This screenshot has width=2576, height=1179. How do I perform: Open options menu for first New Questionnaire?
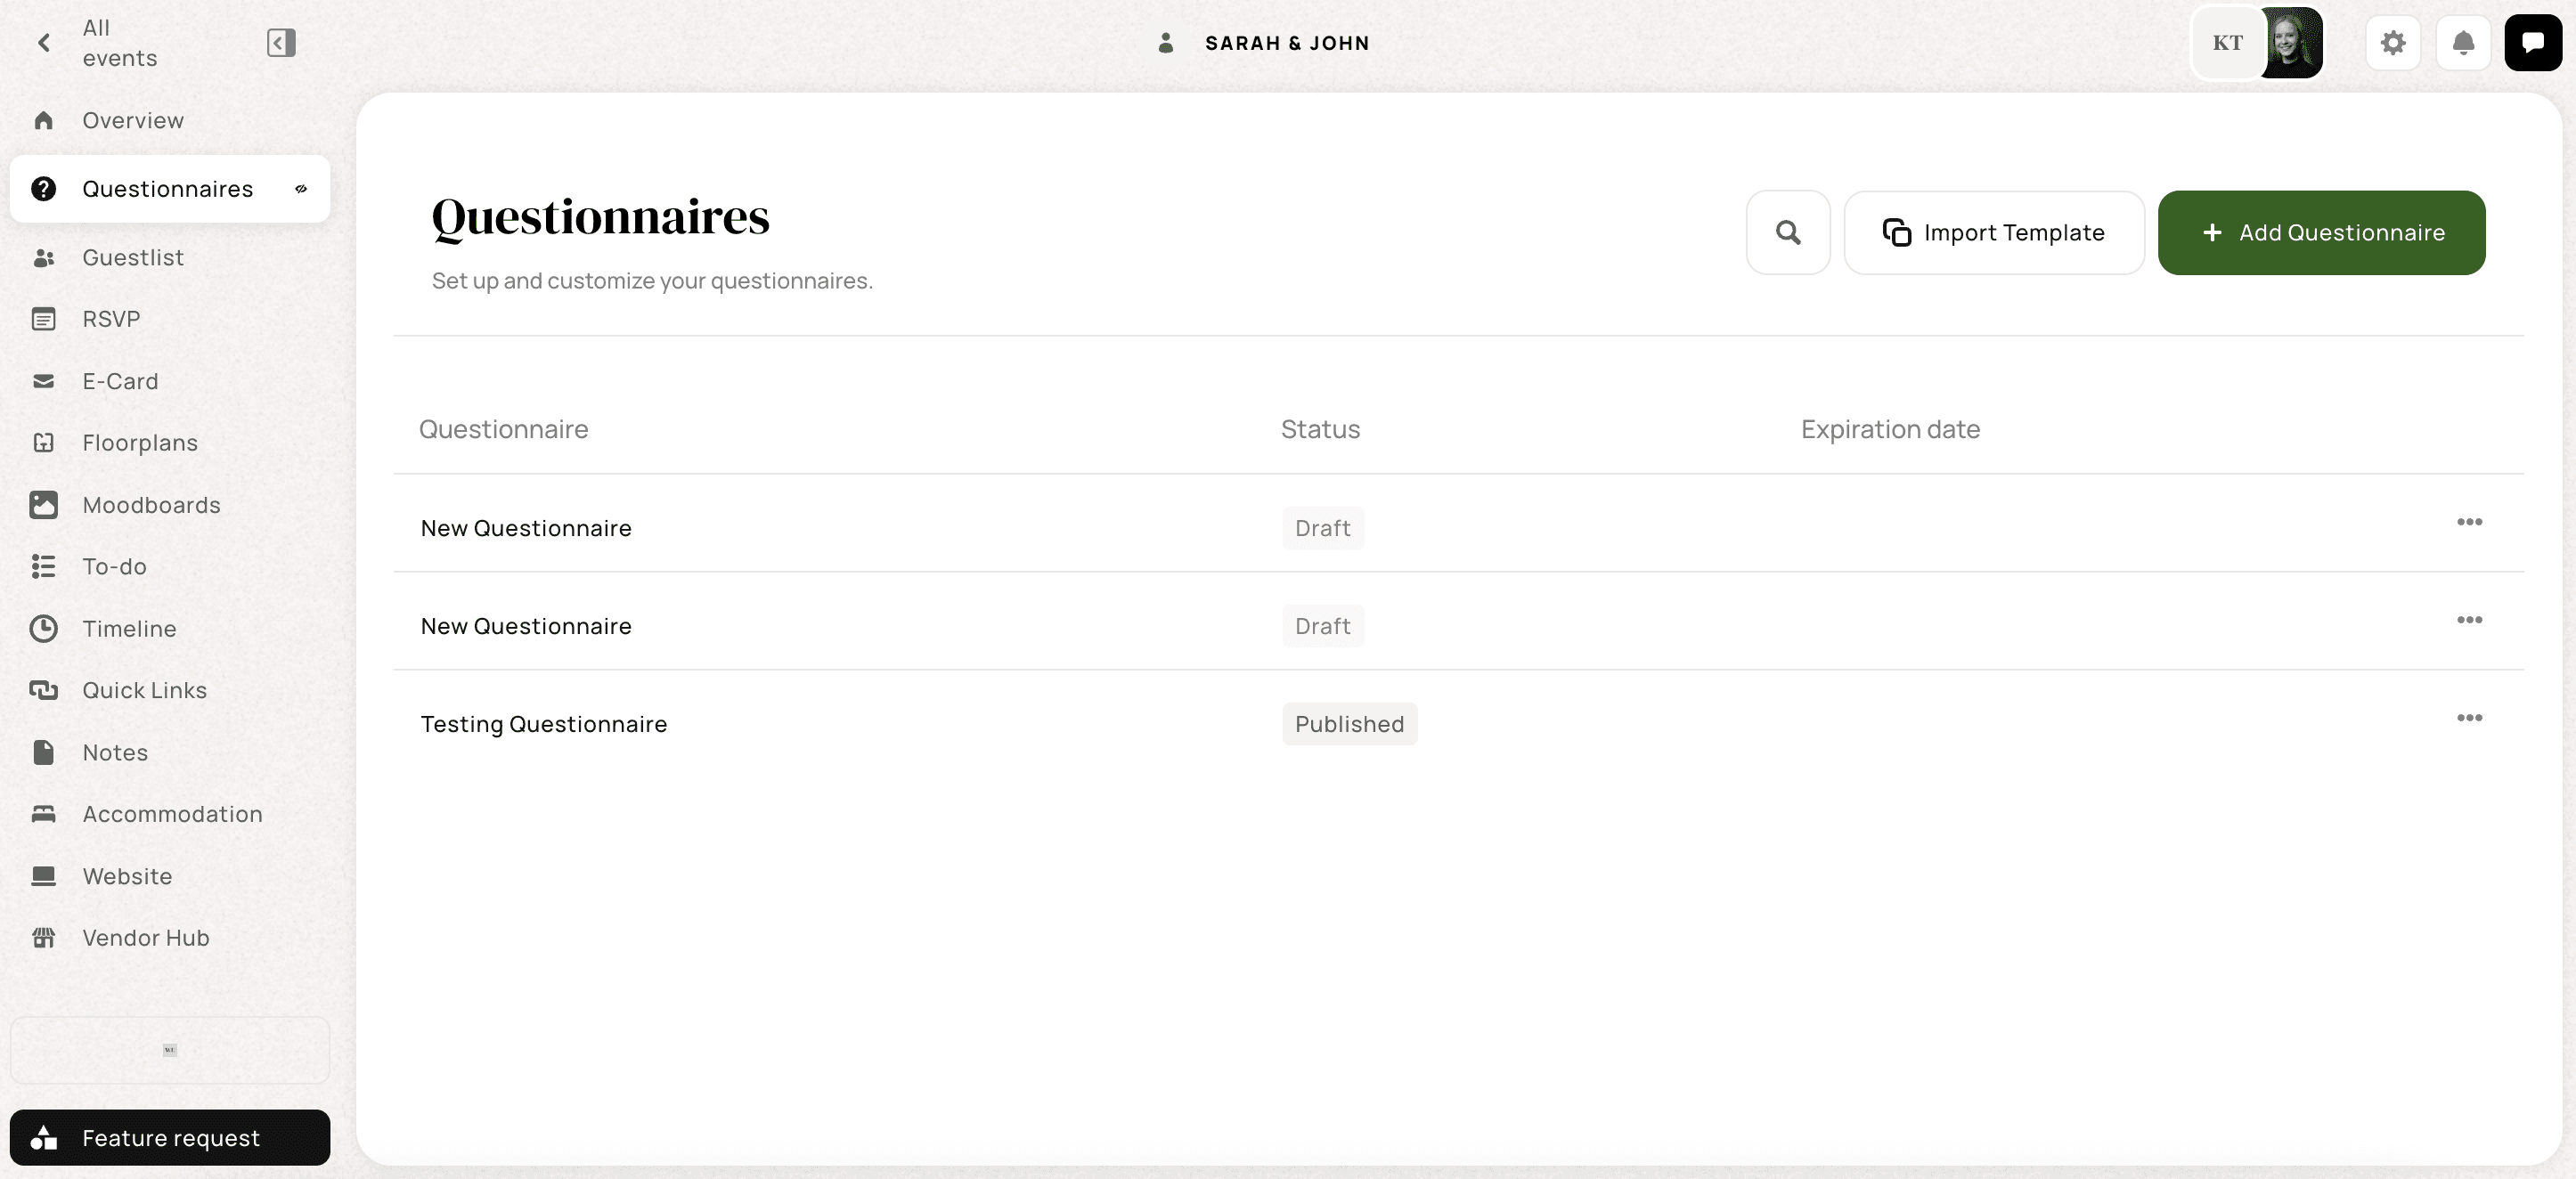(x=2468, y=523)
